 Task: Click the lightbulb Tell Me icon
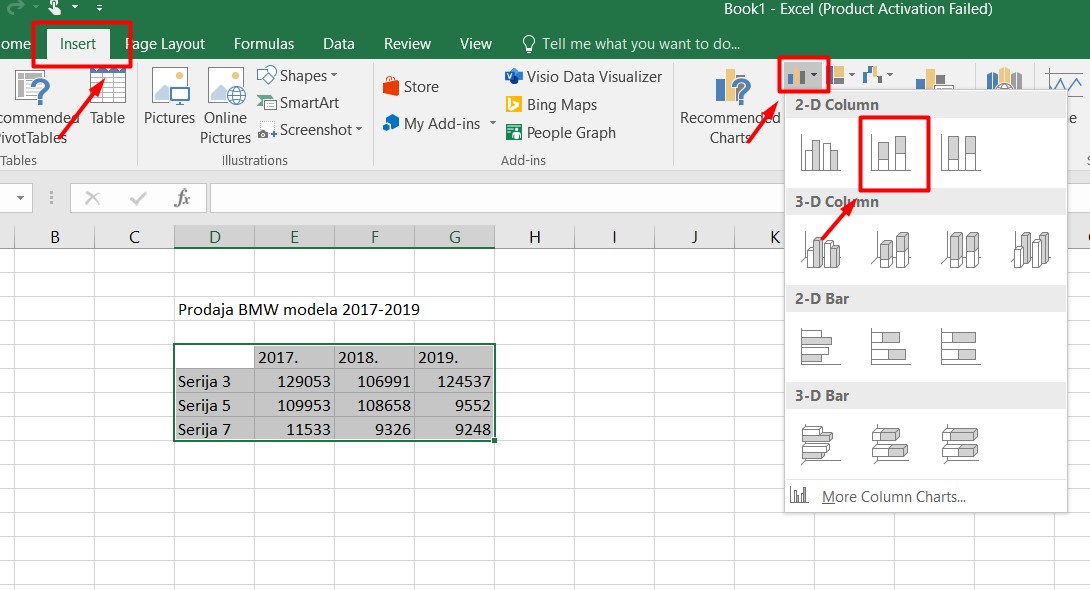pyautogui.click(x=528, y=44)
